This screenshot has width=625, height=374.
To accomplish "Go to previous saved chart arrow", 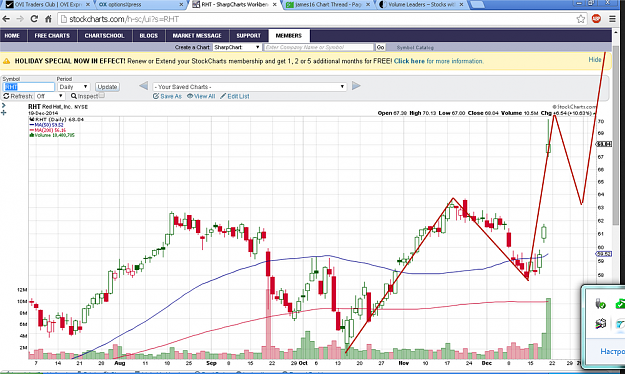I will click(143, 86).
